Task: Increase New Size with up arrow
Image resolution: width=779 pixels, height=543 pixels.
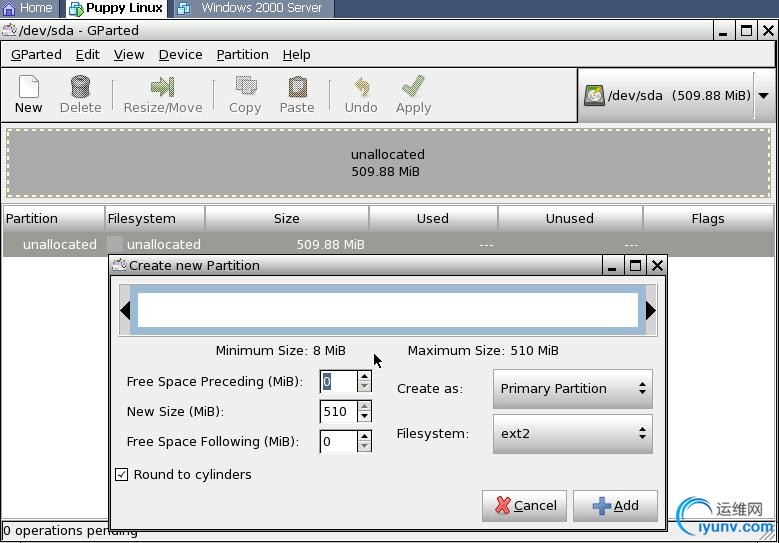Action: click(365, 406)
